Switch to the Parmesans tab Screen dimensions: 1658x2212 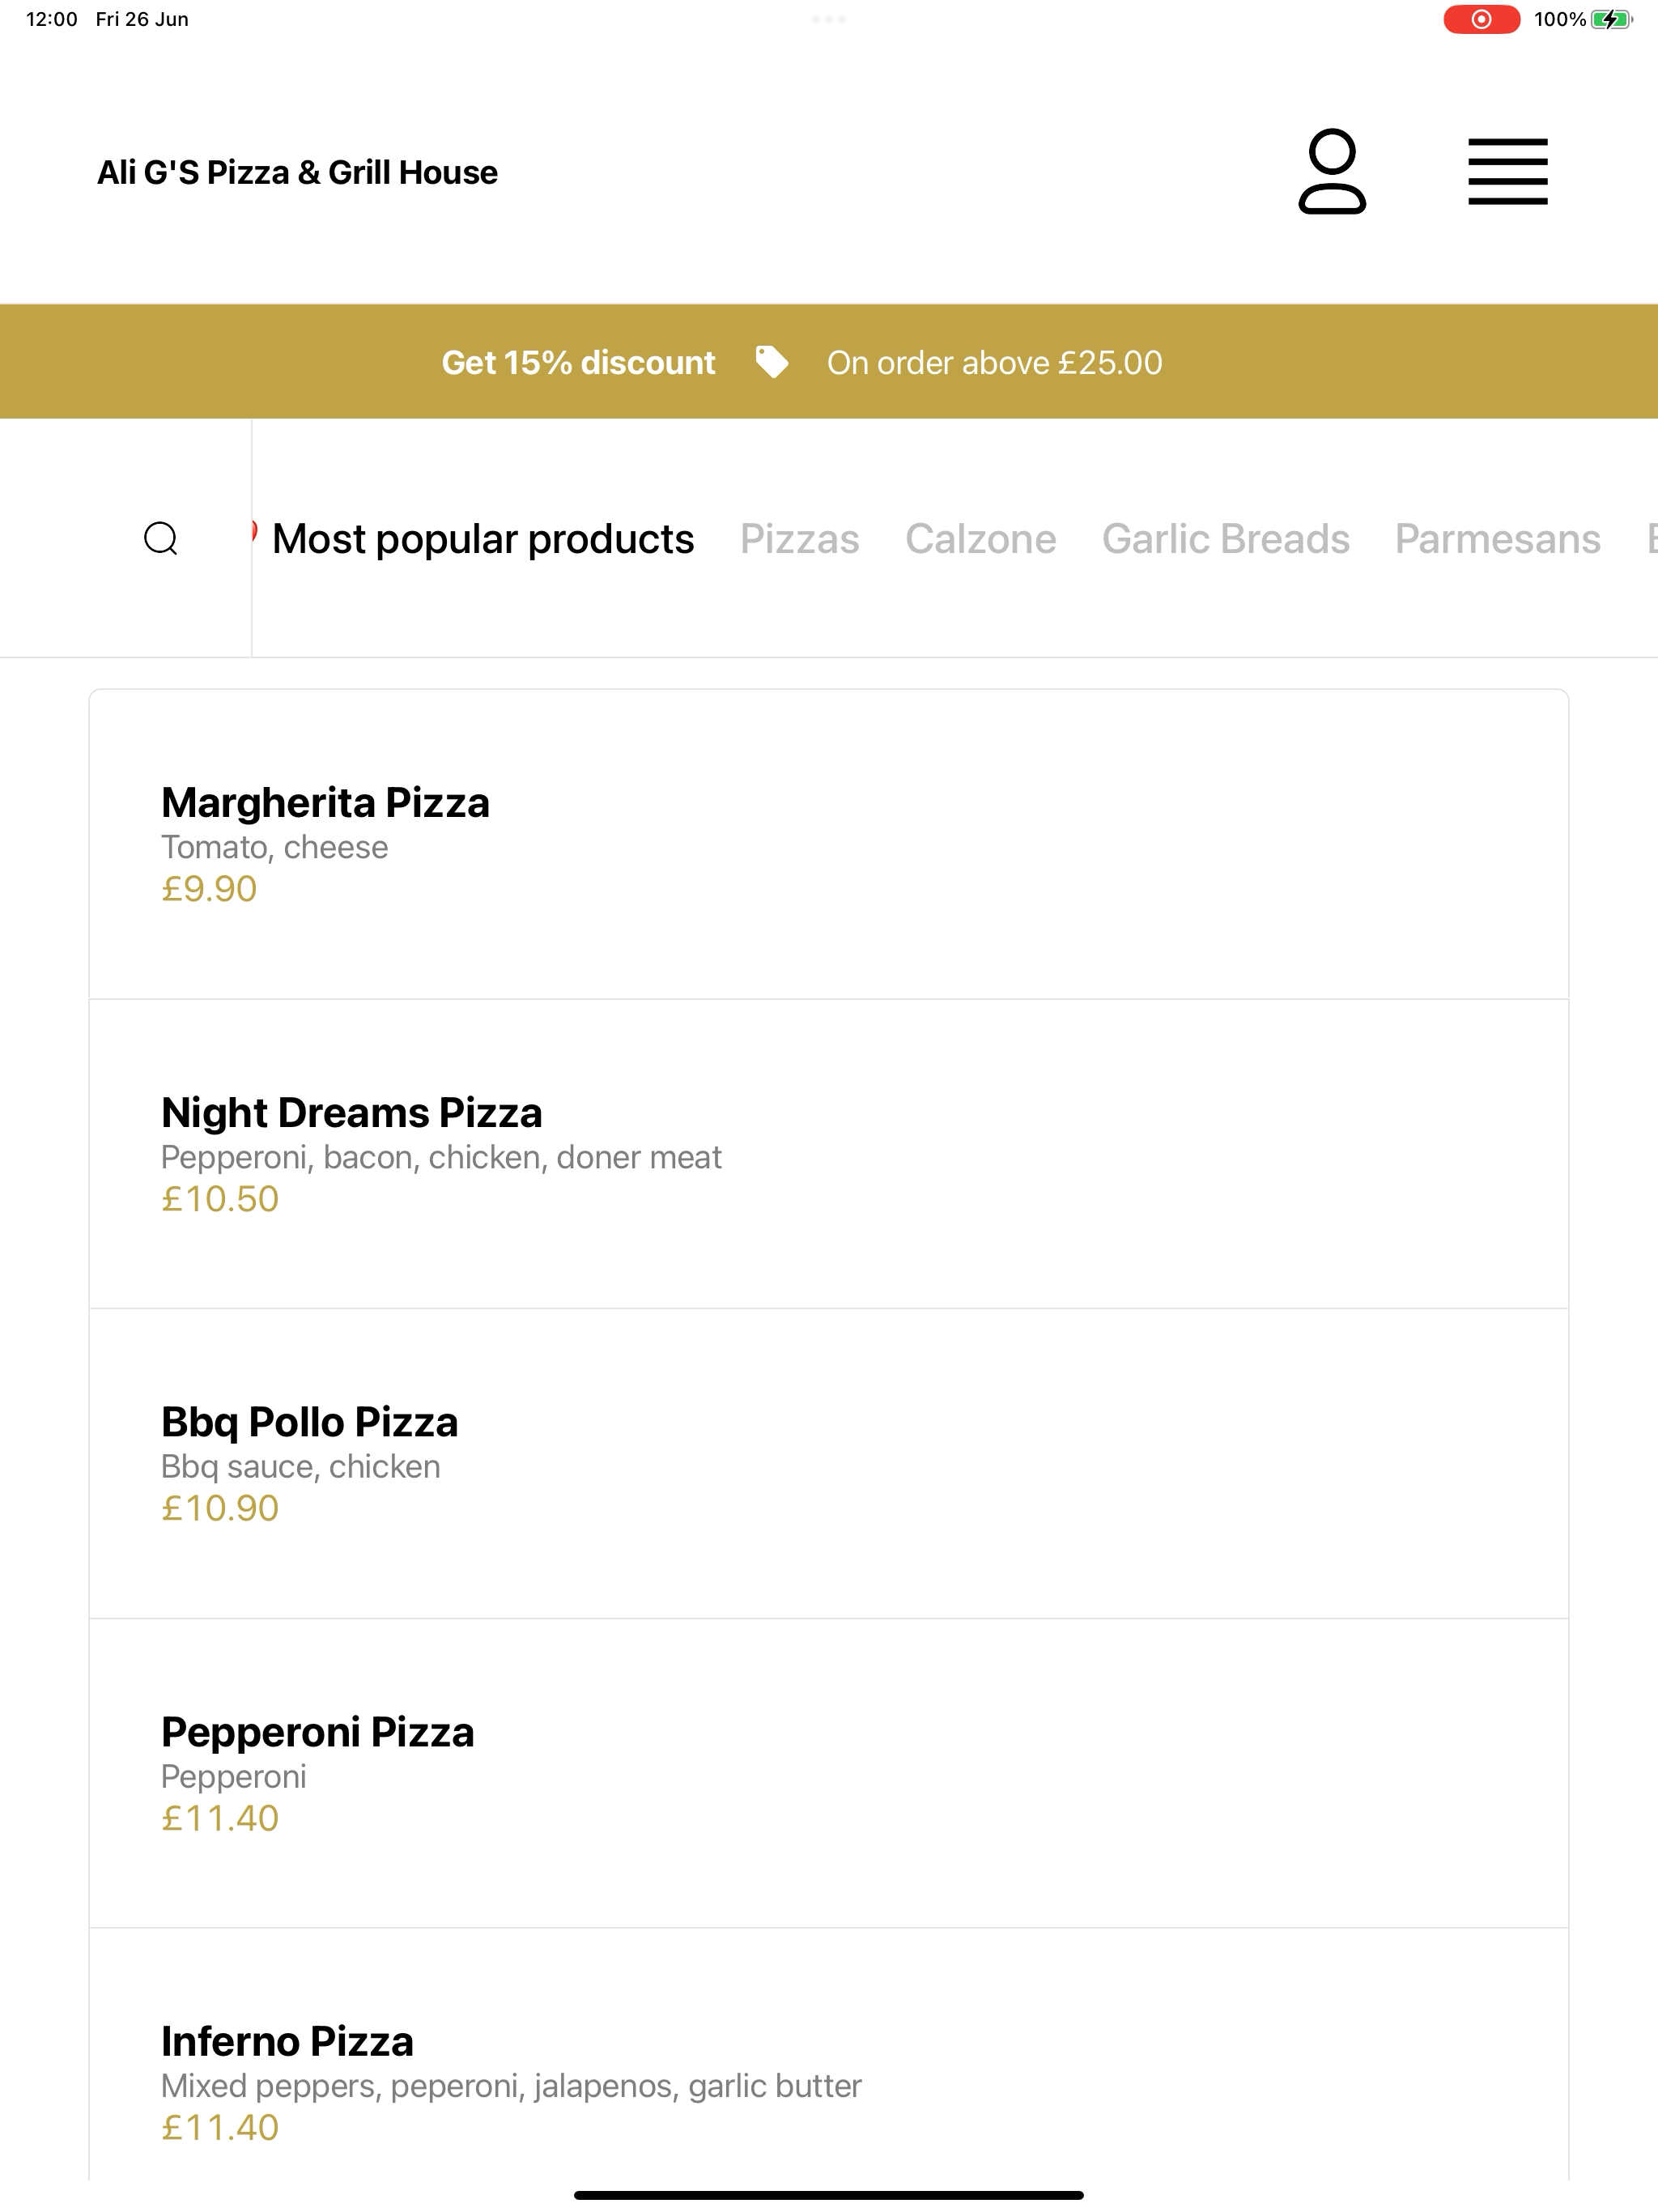[x=1497, y=539]
